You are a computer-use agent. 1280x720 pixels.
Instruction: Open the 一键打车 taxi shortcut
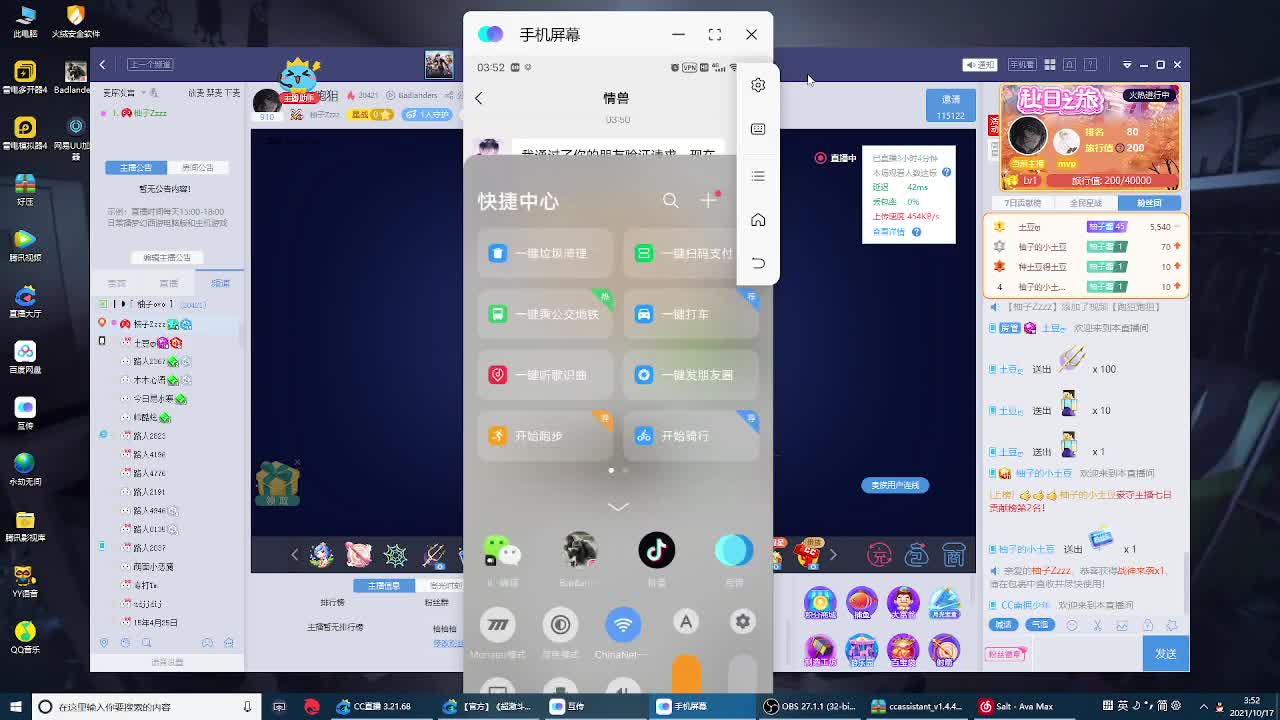click(691, 314)
